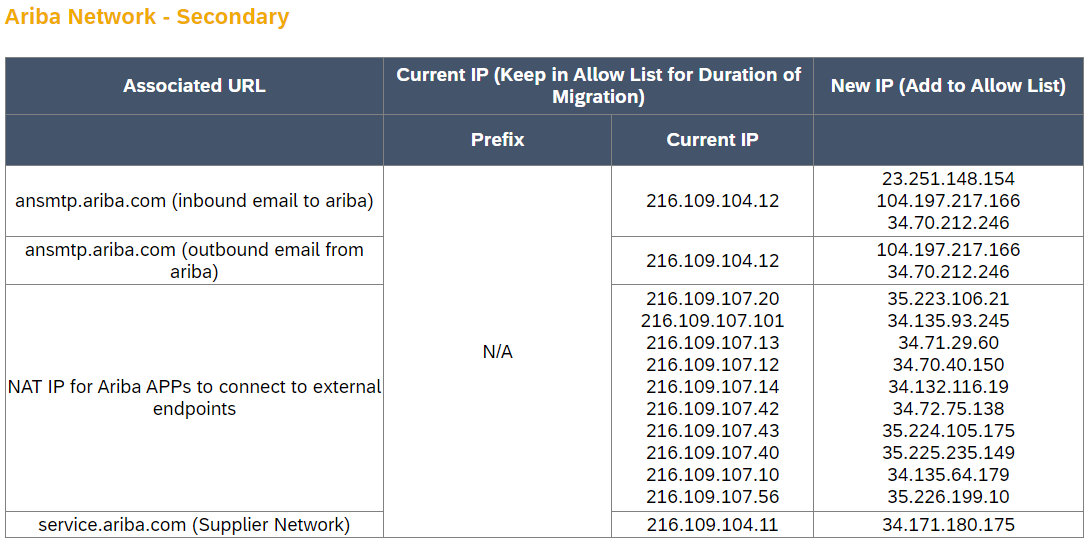
Task: Select current IP 216.109.107.56
Action: click(712, 497)
